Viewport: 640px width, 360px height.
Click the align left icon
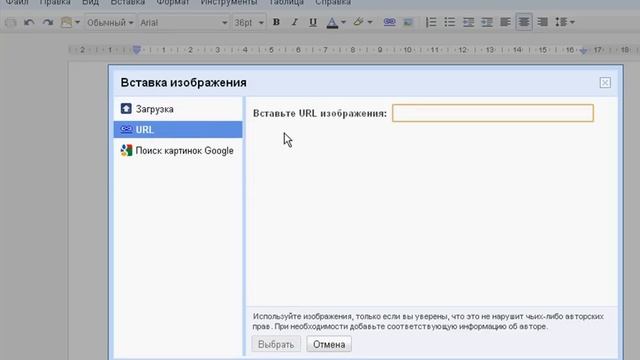coord(505,22)
